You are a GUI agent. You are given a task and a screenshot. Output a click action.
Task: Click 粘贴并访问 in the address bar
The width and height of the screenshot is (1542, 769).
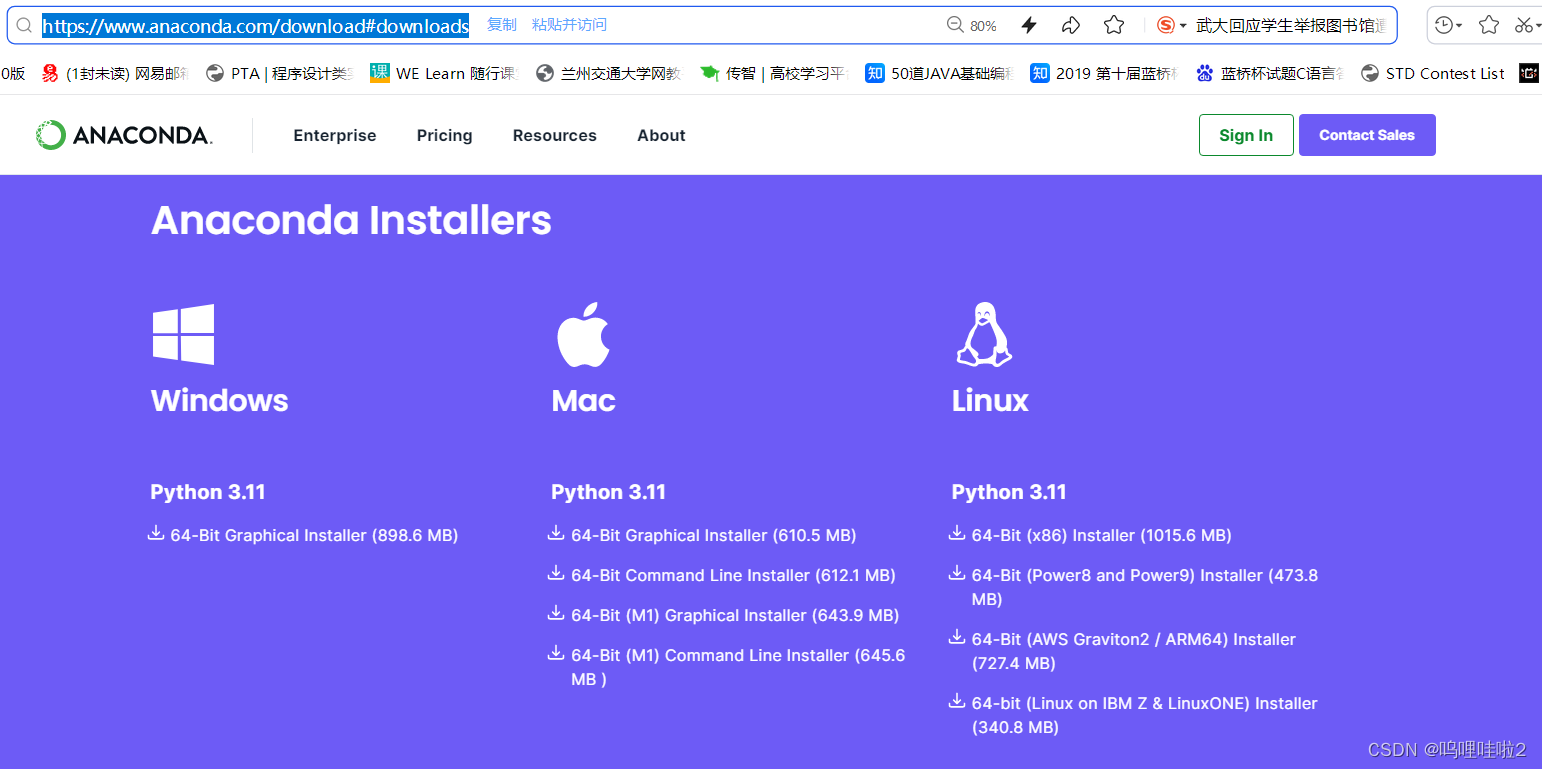[569, 25]
